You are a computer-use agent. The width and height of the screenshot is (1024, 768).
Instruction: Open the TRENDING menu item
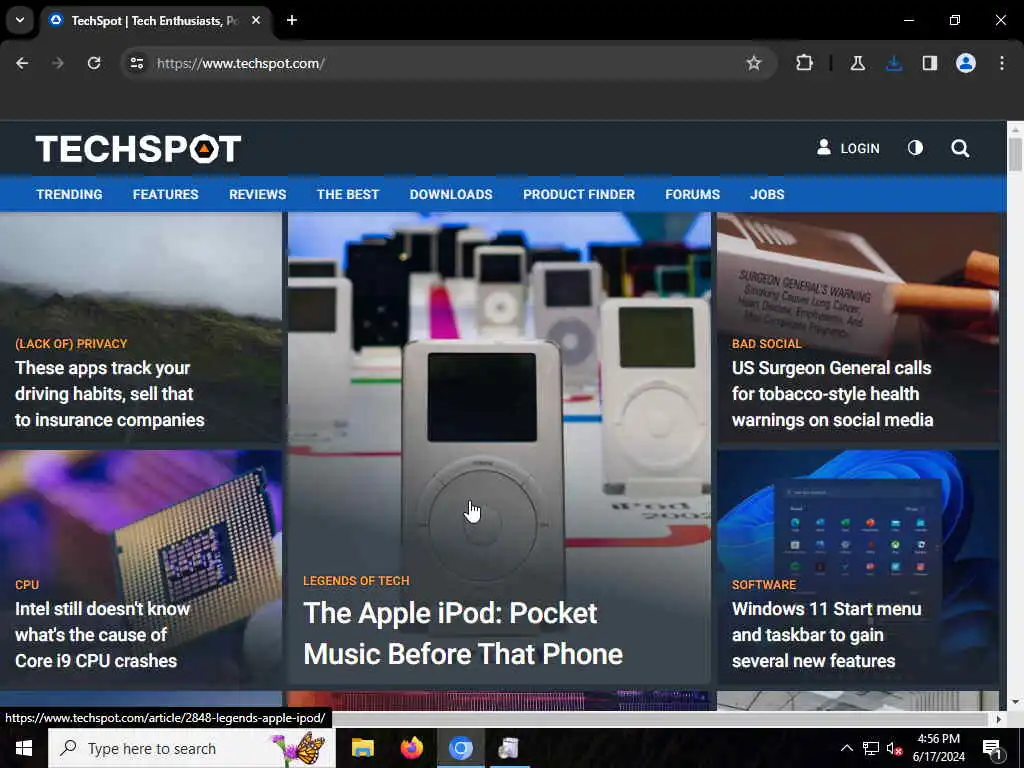pos(69,195)
